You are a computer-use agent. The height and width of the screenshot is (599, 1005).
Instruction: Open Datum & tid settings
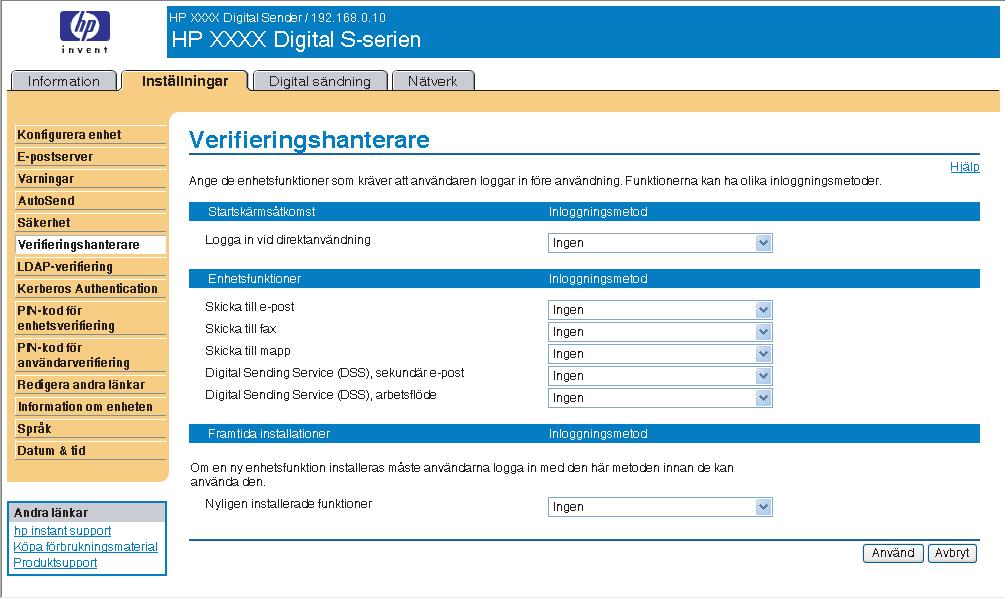[90, 450]
